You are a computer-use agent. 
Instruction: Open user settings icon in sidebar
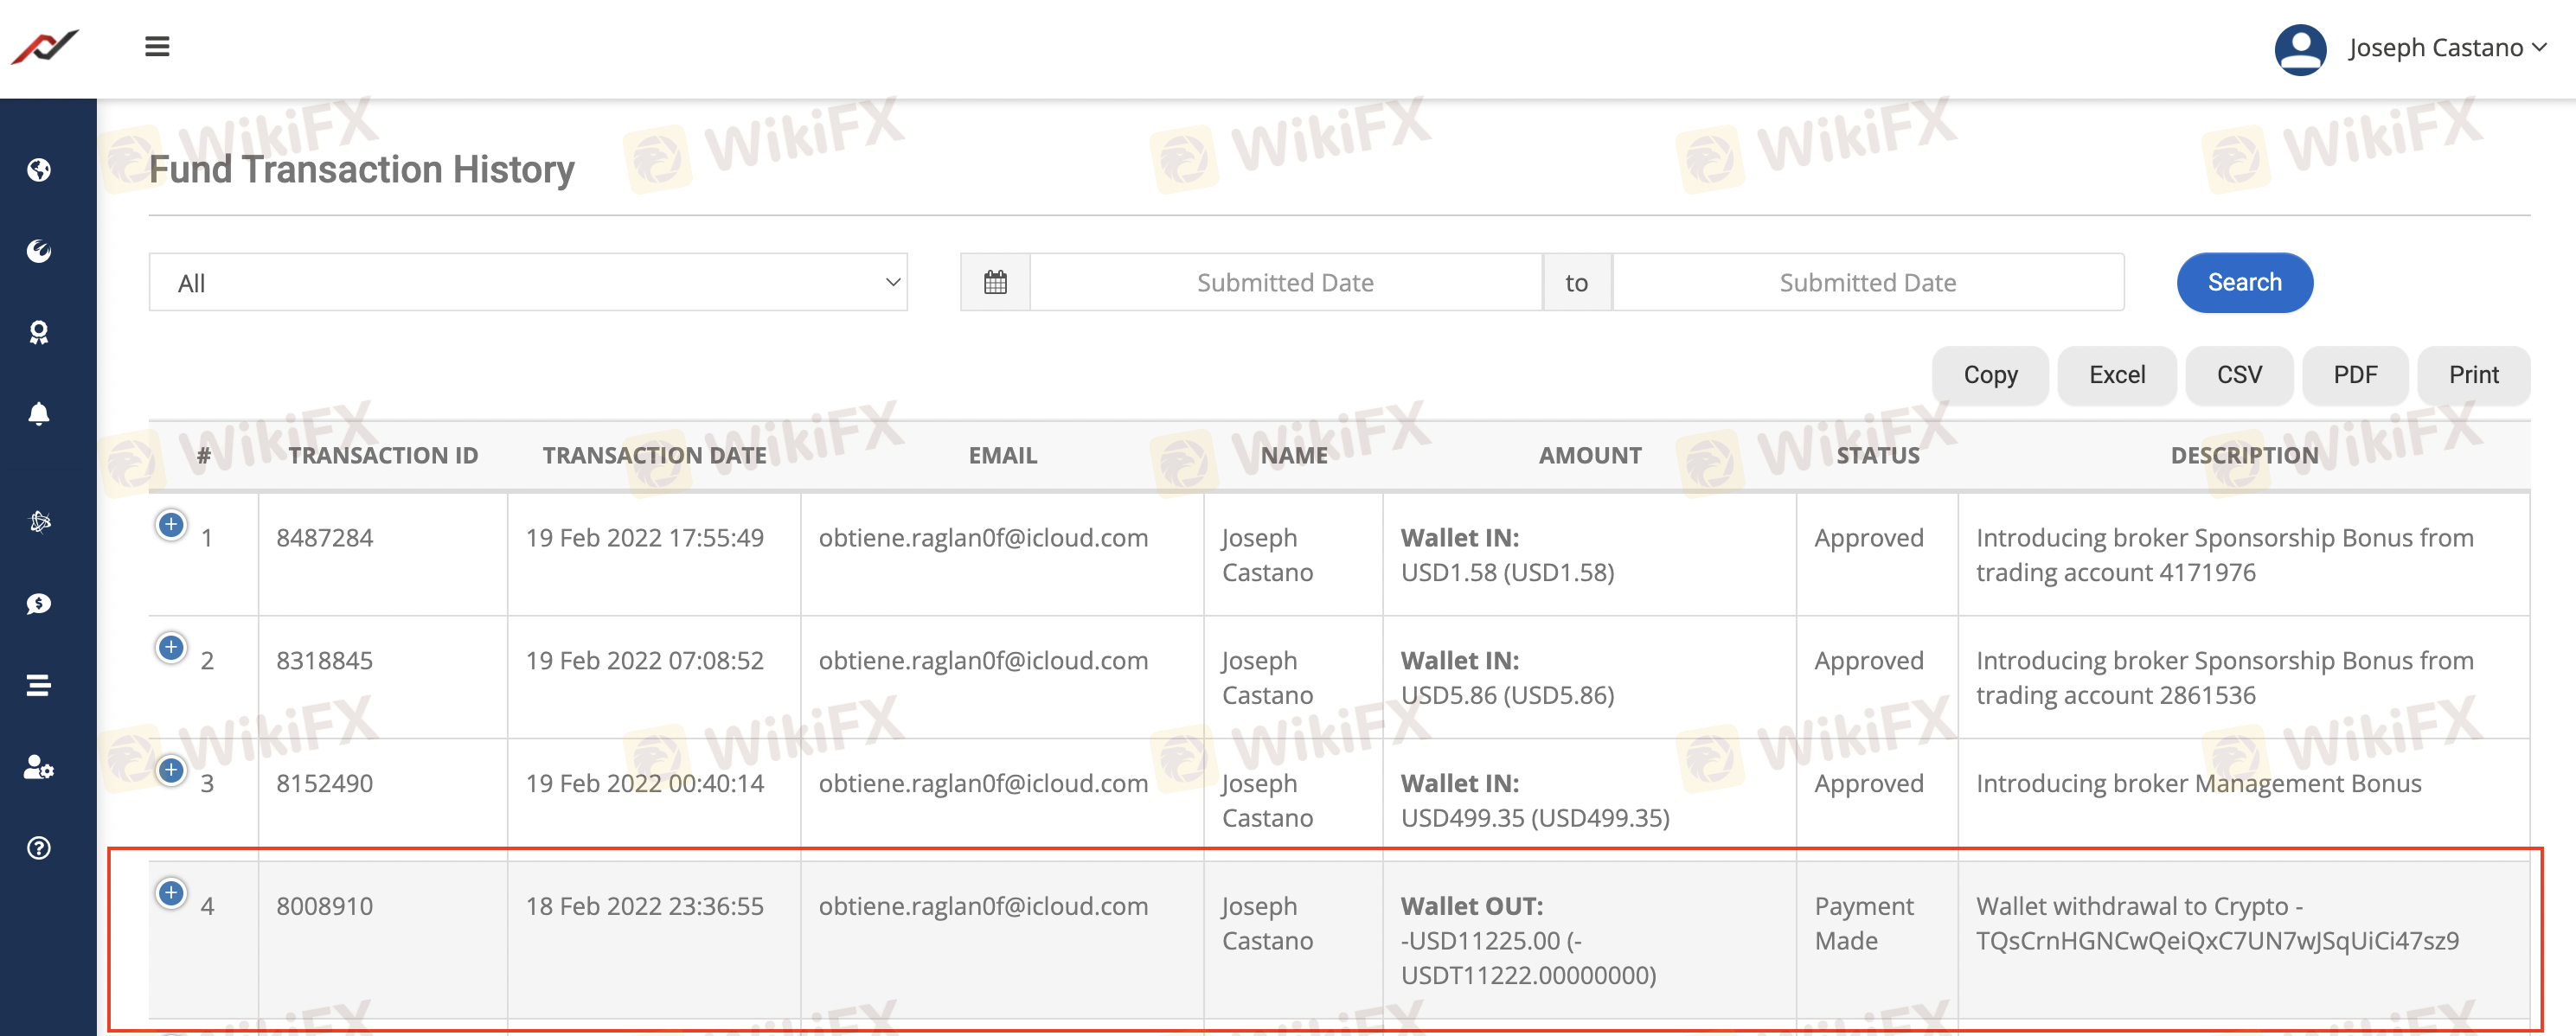click(39, 768)
